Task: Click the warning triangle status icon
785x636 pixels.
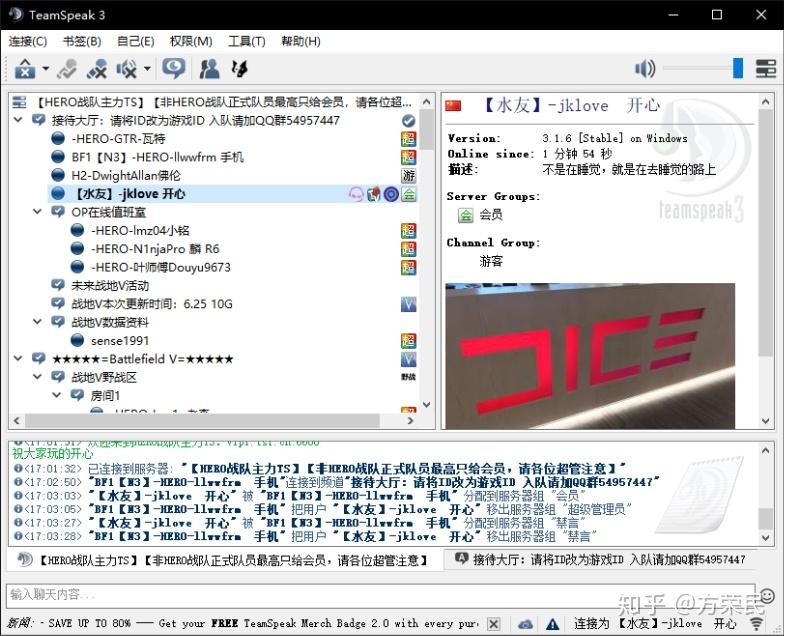Action: [x=553, y=624]
